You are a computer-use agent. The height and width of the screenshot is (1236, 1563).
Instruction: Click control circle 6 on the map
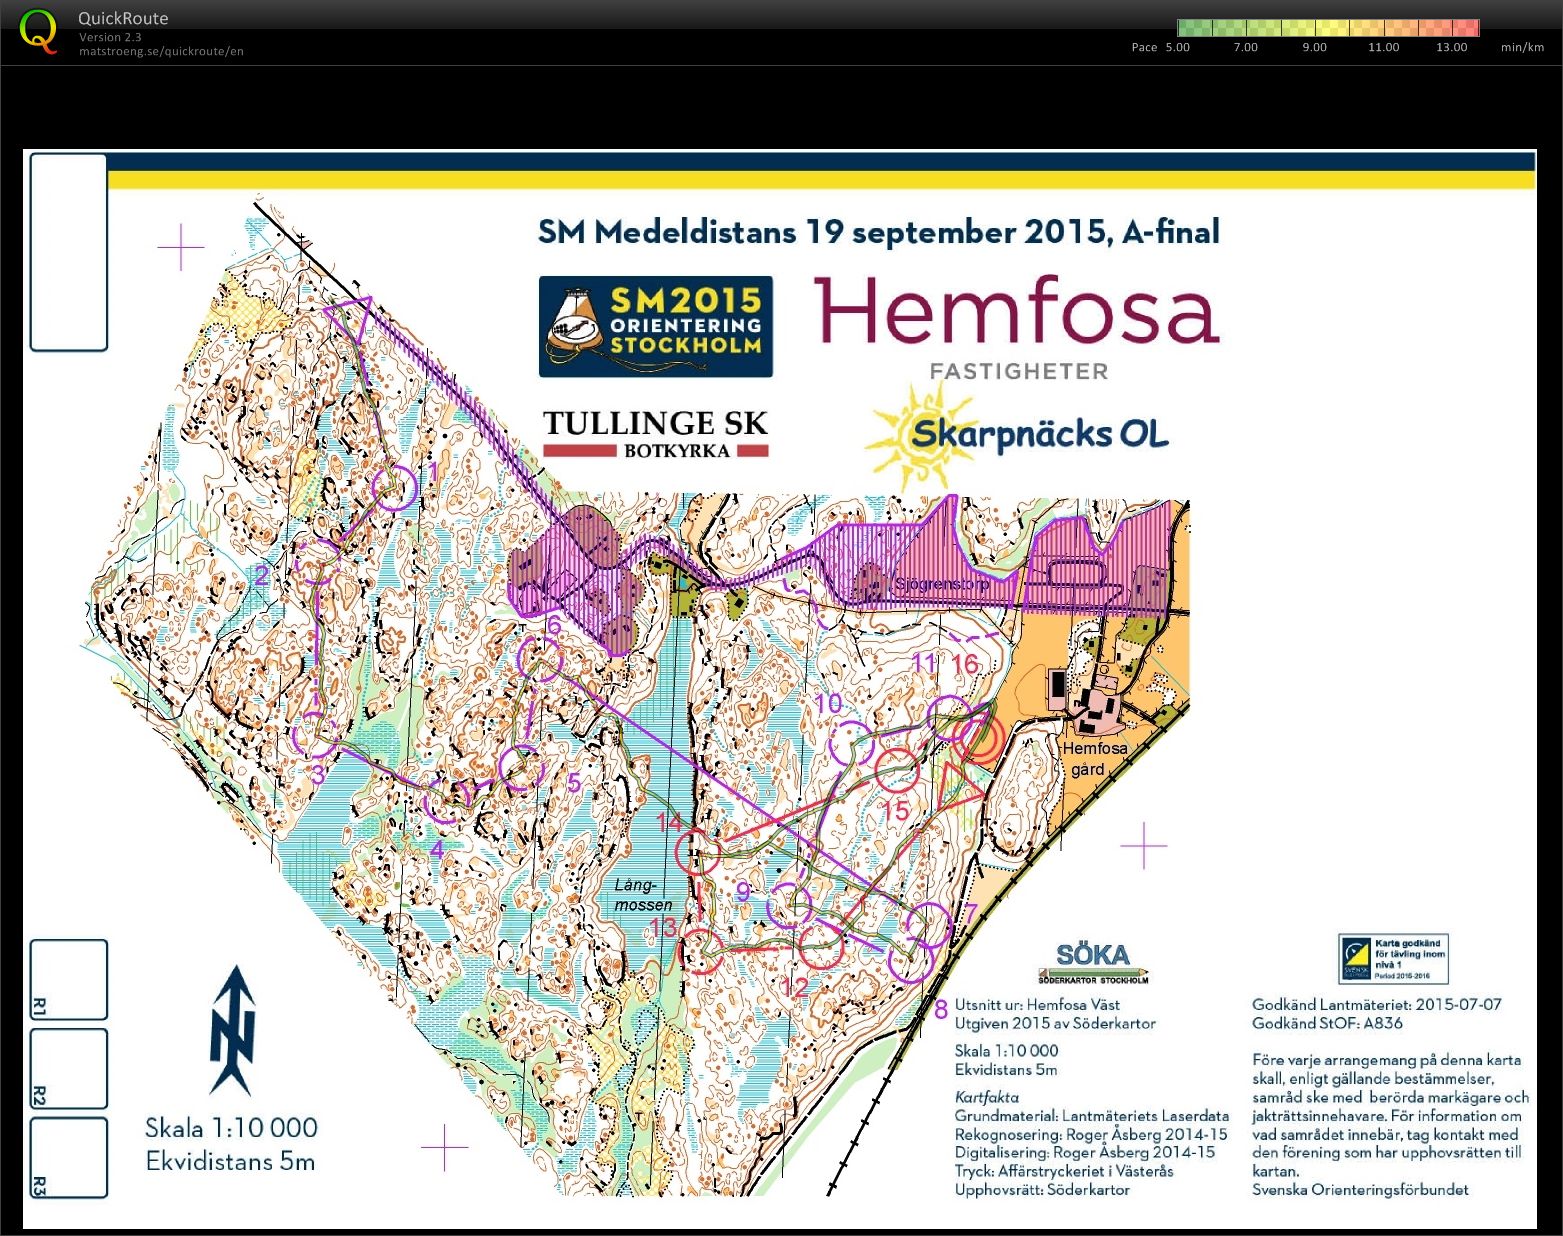pyautogui.click(x=540, y=660)
